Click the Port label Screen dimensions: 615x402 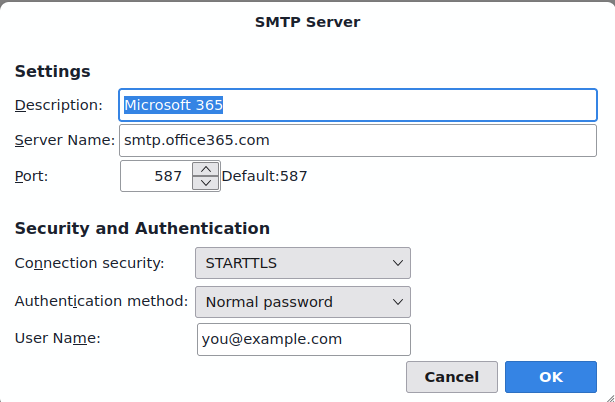point(31,176)
